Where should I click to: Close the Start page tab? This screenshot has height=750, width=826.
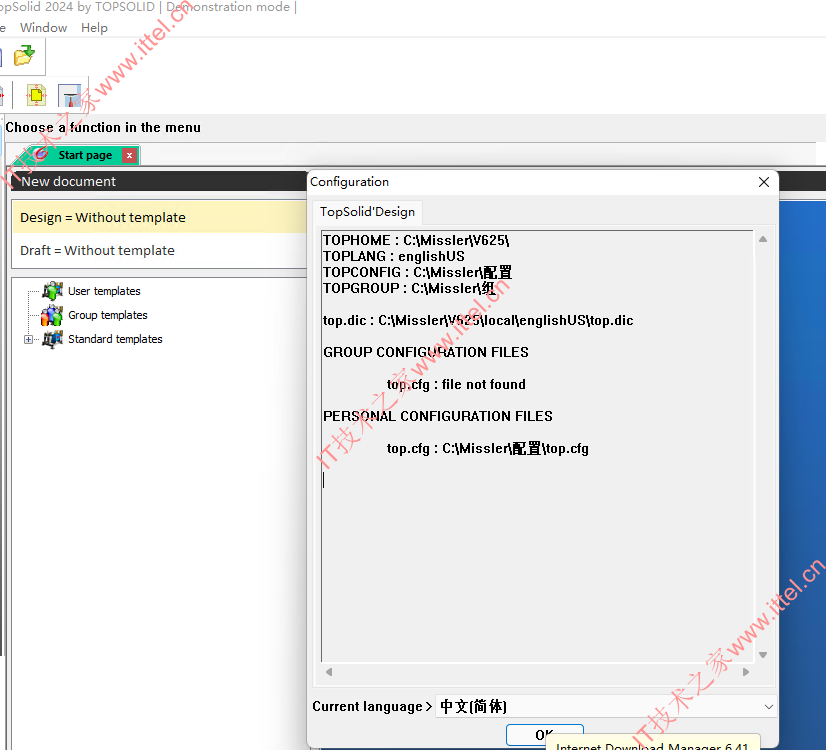[129, 155]
